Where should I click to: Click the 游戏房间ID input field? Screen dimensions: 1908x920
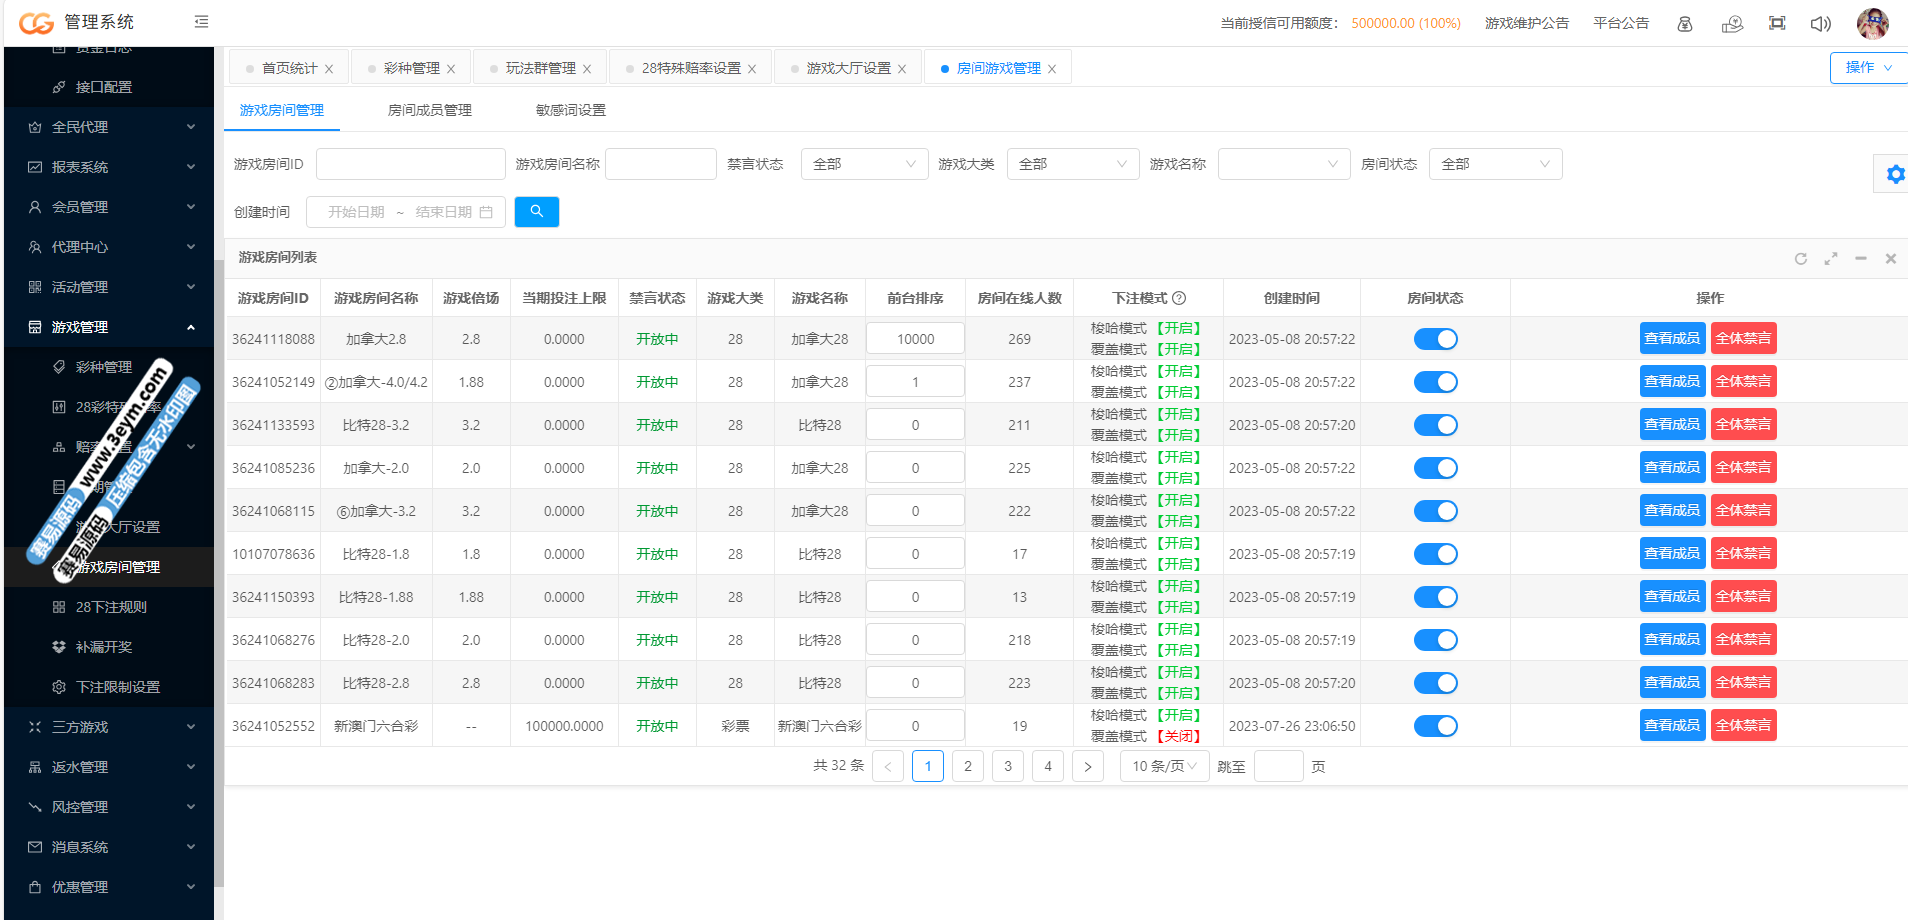click(x=410, y=164)
